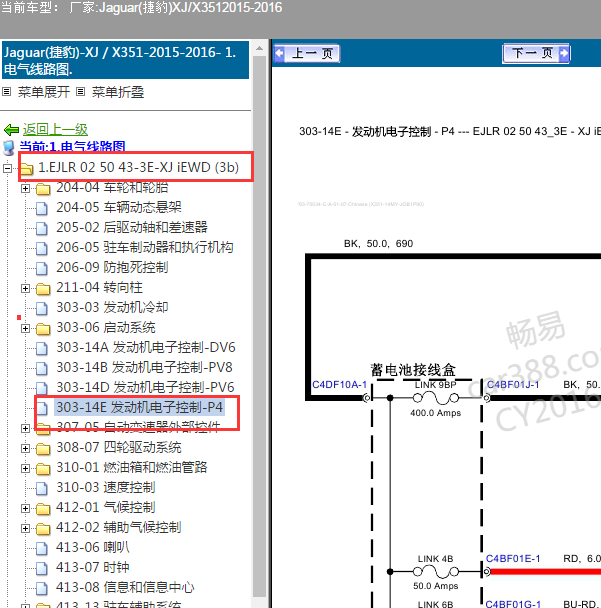Click connector label C4BF01J-1
Screen dimensions: 601x608
click(513, 385)
